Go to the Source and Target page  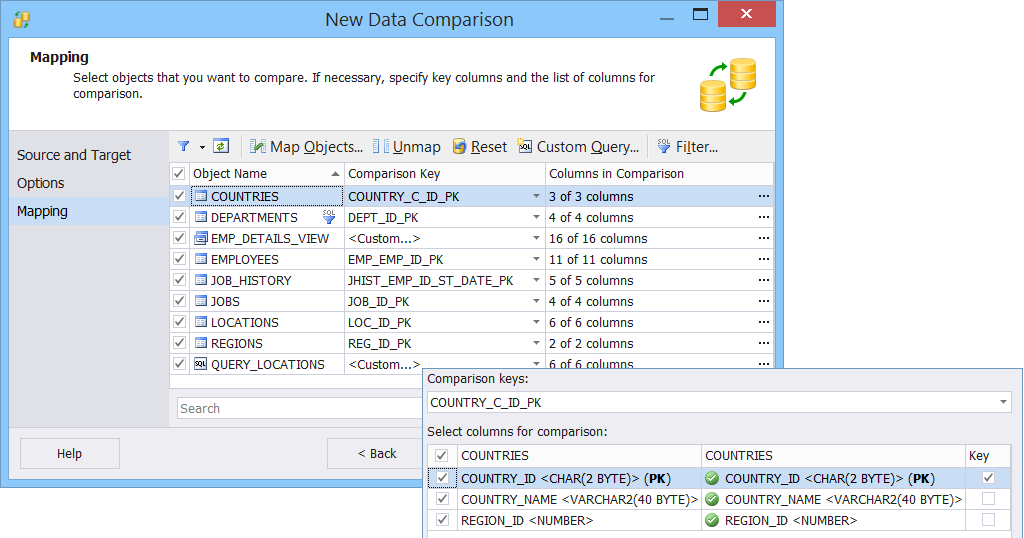74,155
